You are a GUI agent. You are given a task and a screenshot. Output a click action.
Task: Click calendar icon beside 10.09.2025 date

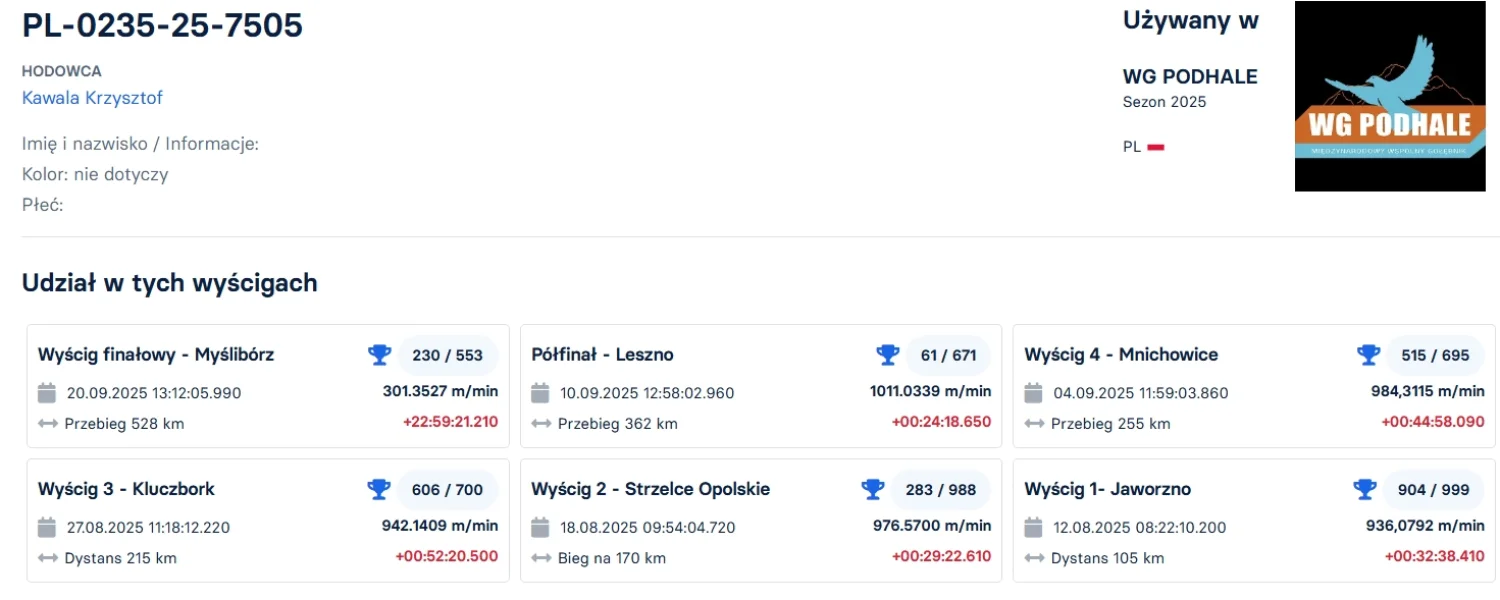click(540, 392)
